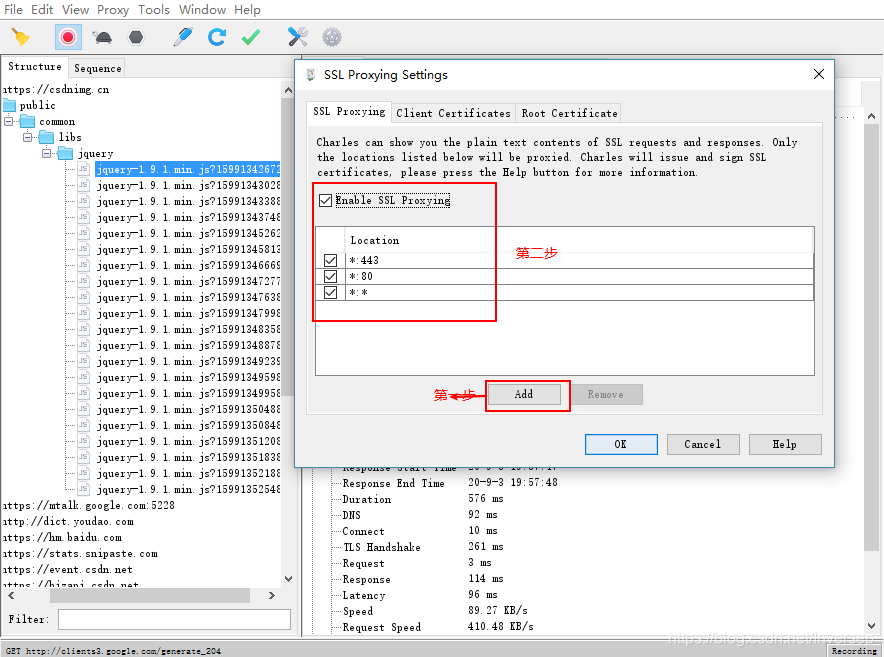Select the SSL Proxying tab
The width and height of the screenshot is (884, 657).
(349, 112)
